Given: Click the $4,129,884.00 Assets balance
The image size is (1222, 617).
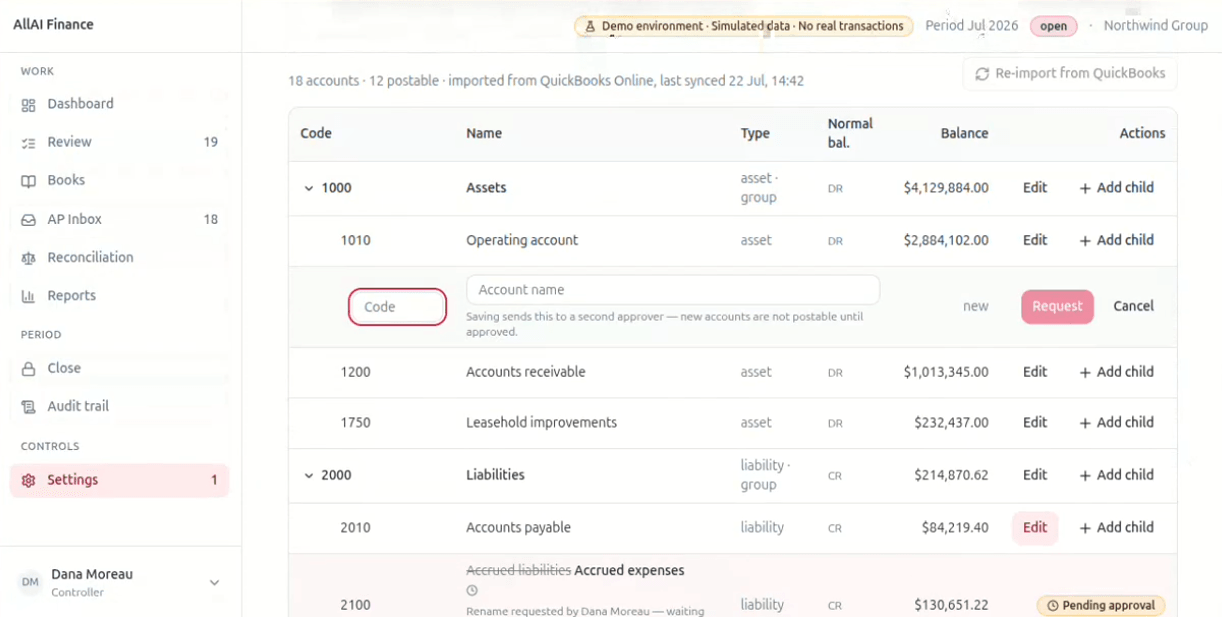Looking at the screenshot, I should coord(946,188).
